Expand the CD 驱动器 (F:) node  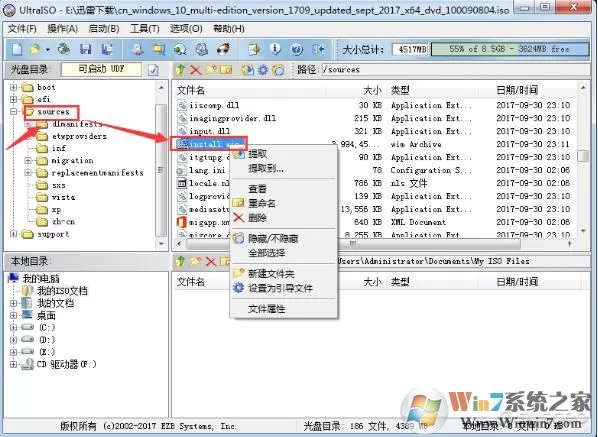point(13,364)
